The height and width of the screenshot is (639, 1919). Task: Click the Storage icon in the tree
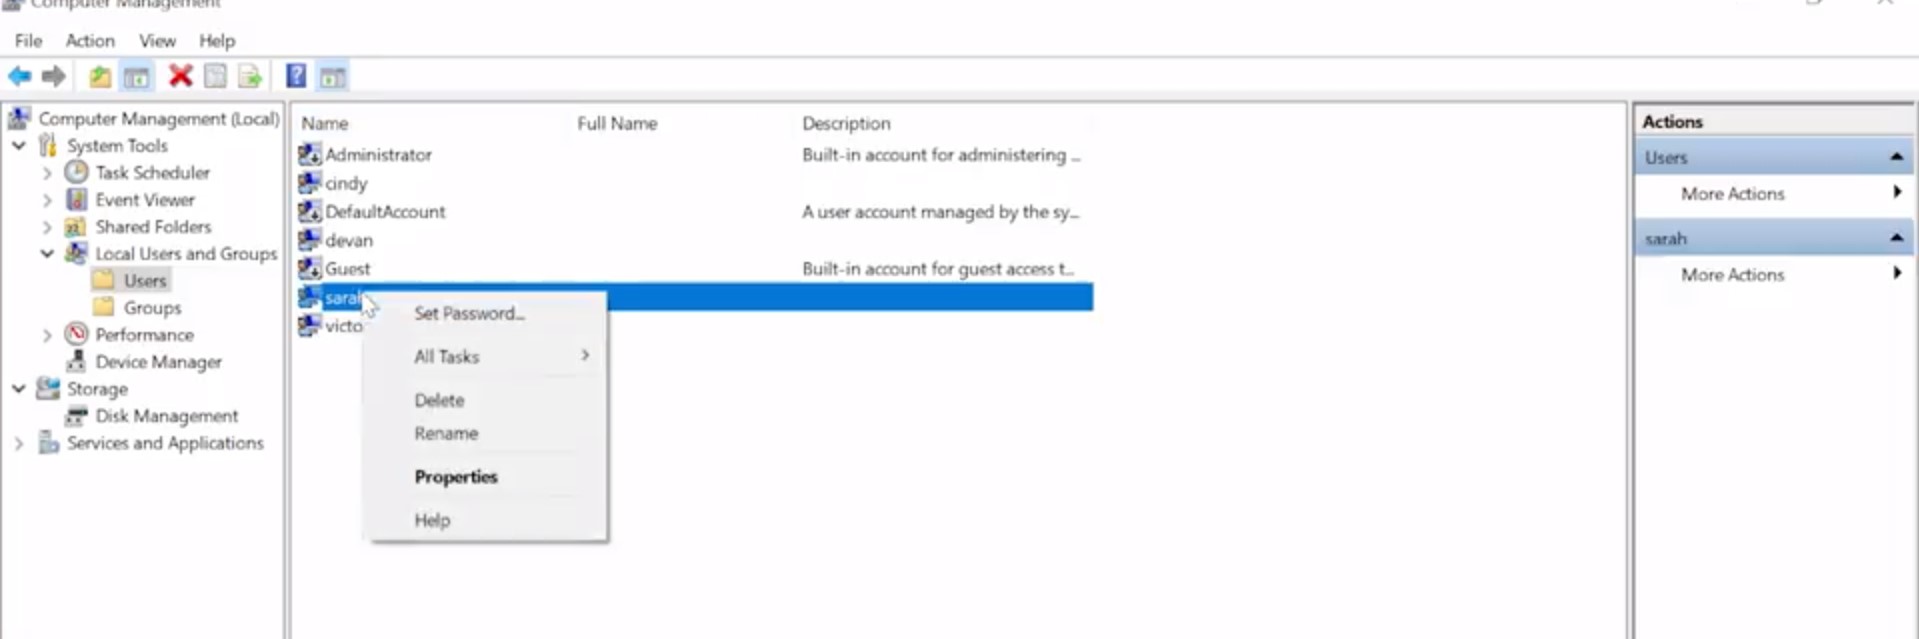[x=48, y=388]
